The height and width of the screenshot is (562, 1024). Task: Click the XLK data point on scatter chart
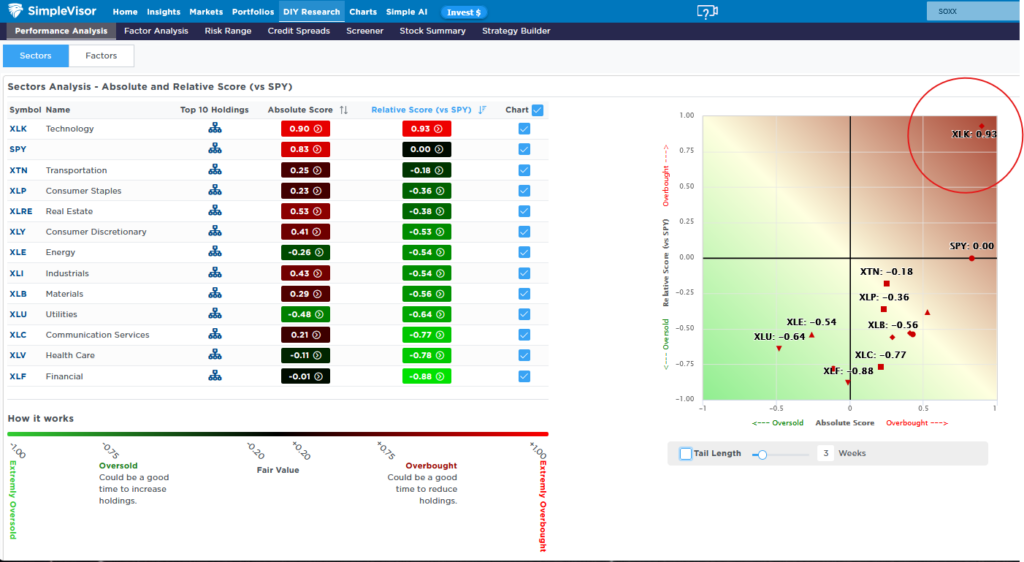(x=981, y=127)
